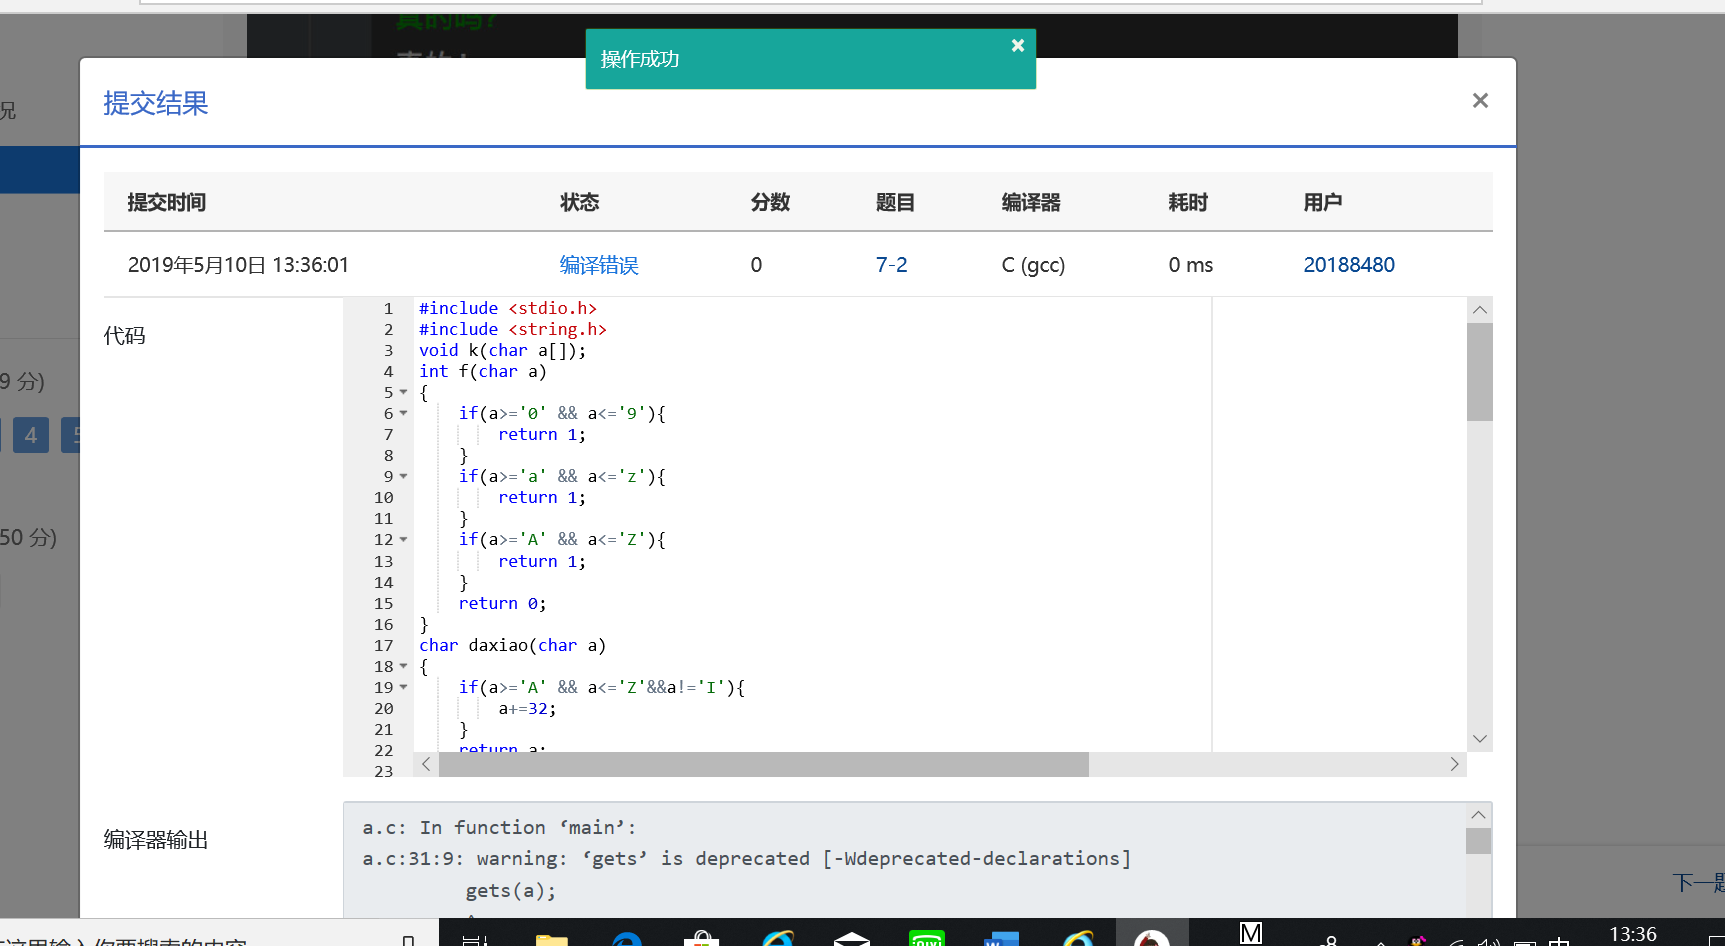Screen dimensions: 1725x946
Task: Open Word from taskbar
Action: tap(1001, 939)
